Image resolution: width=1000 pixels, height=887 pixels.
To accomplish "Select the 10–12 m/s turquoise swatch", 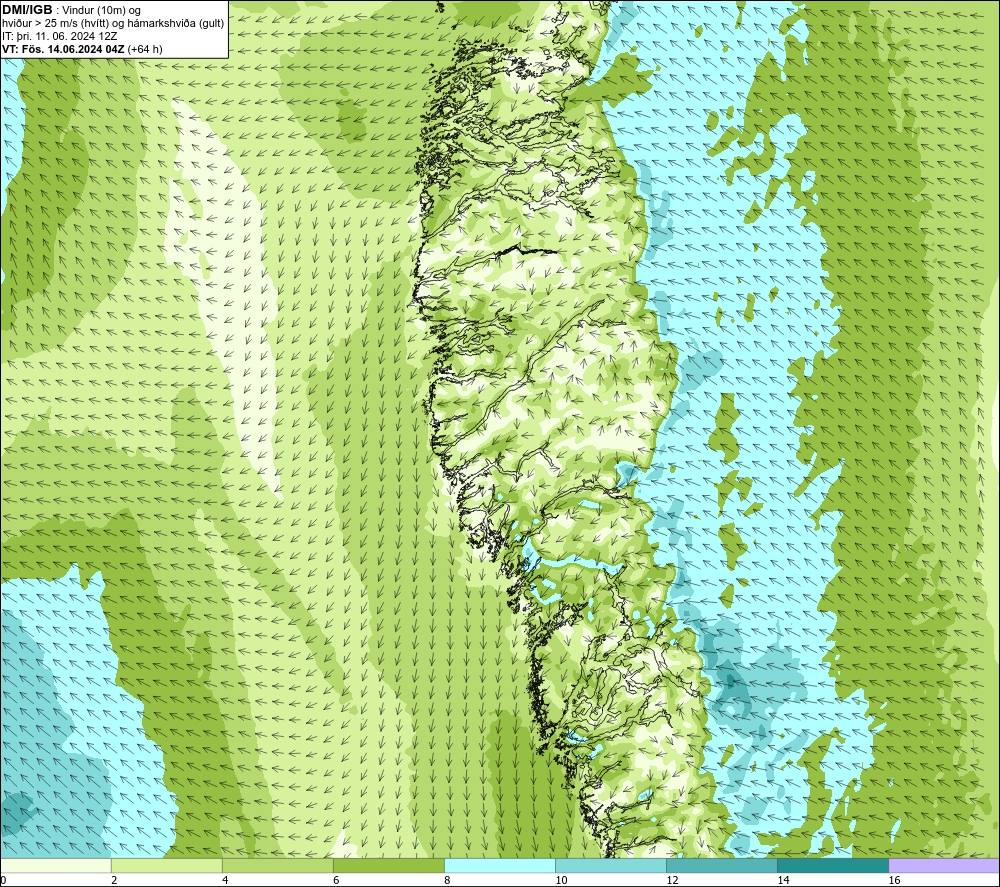I will (x=611, y=865).
